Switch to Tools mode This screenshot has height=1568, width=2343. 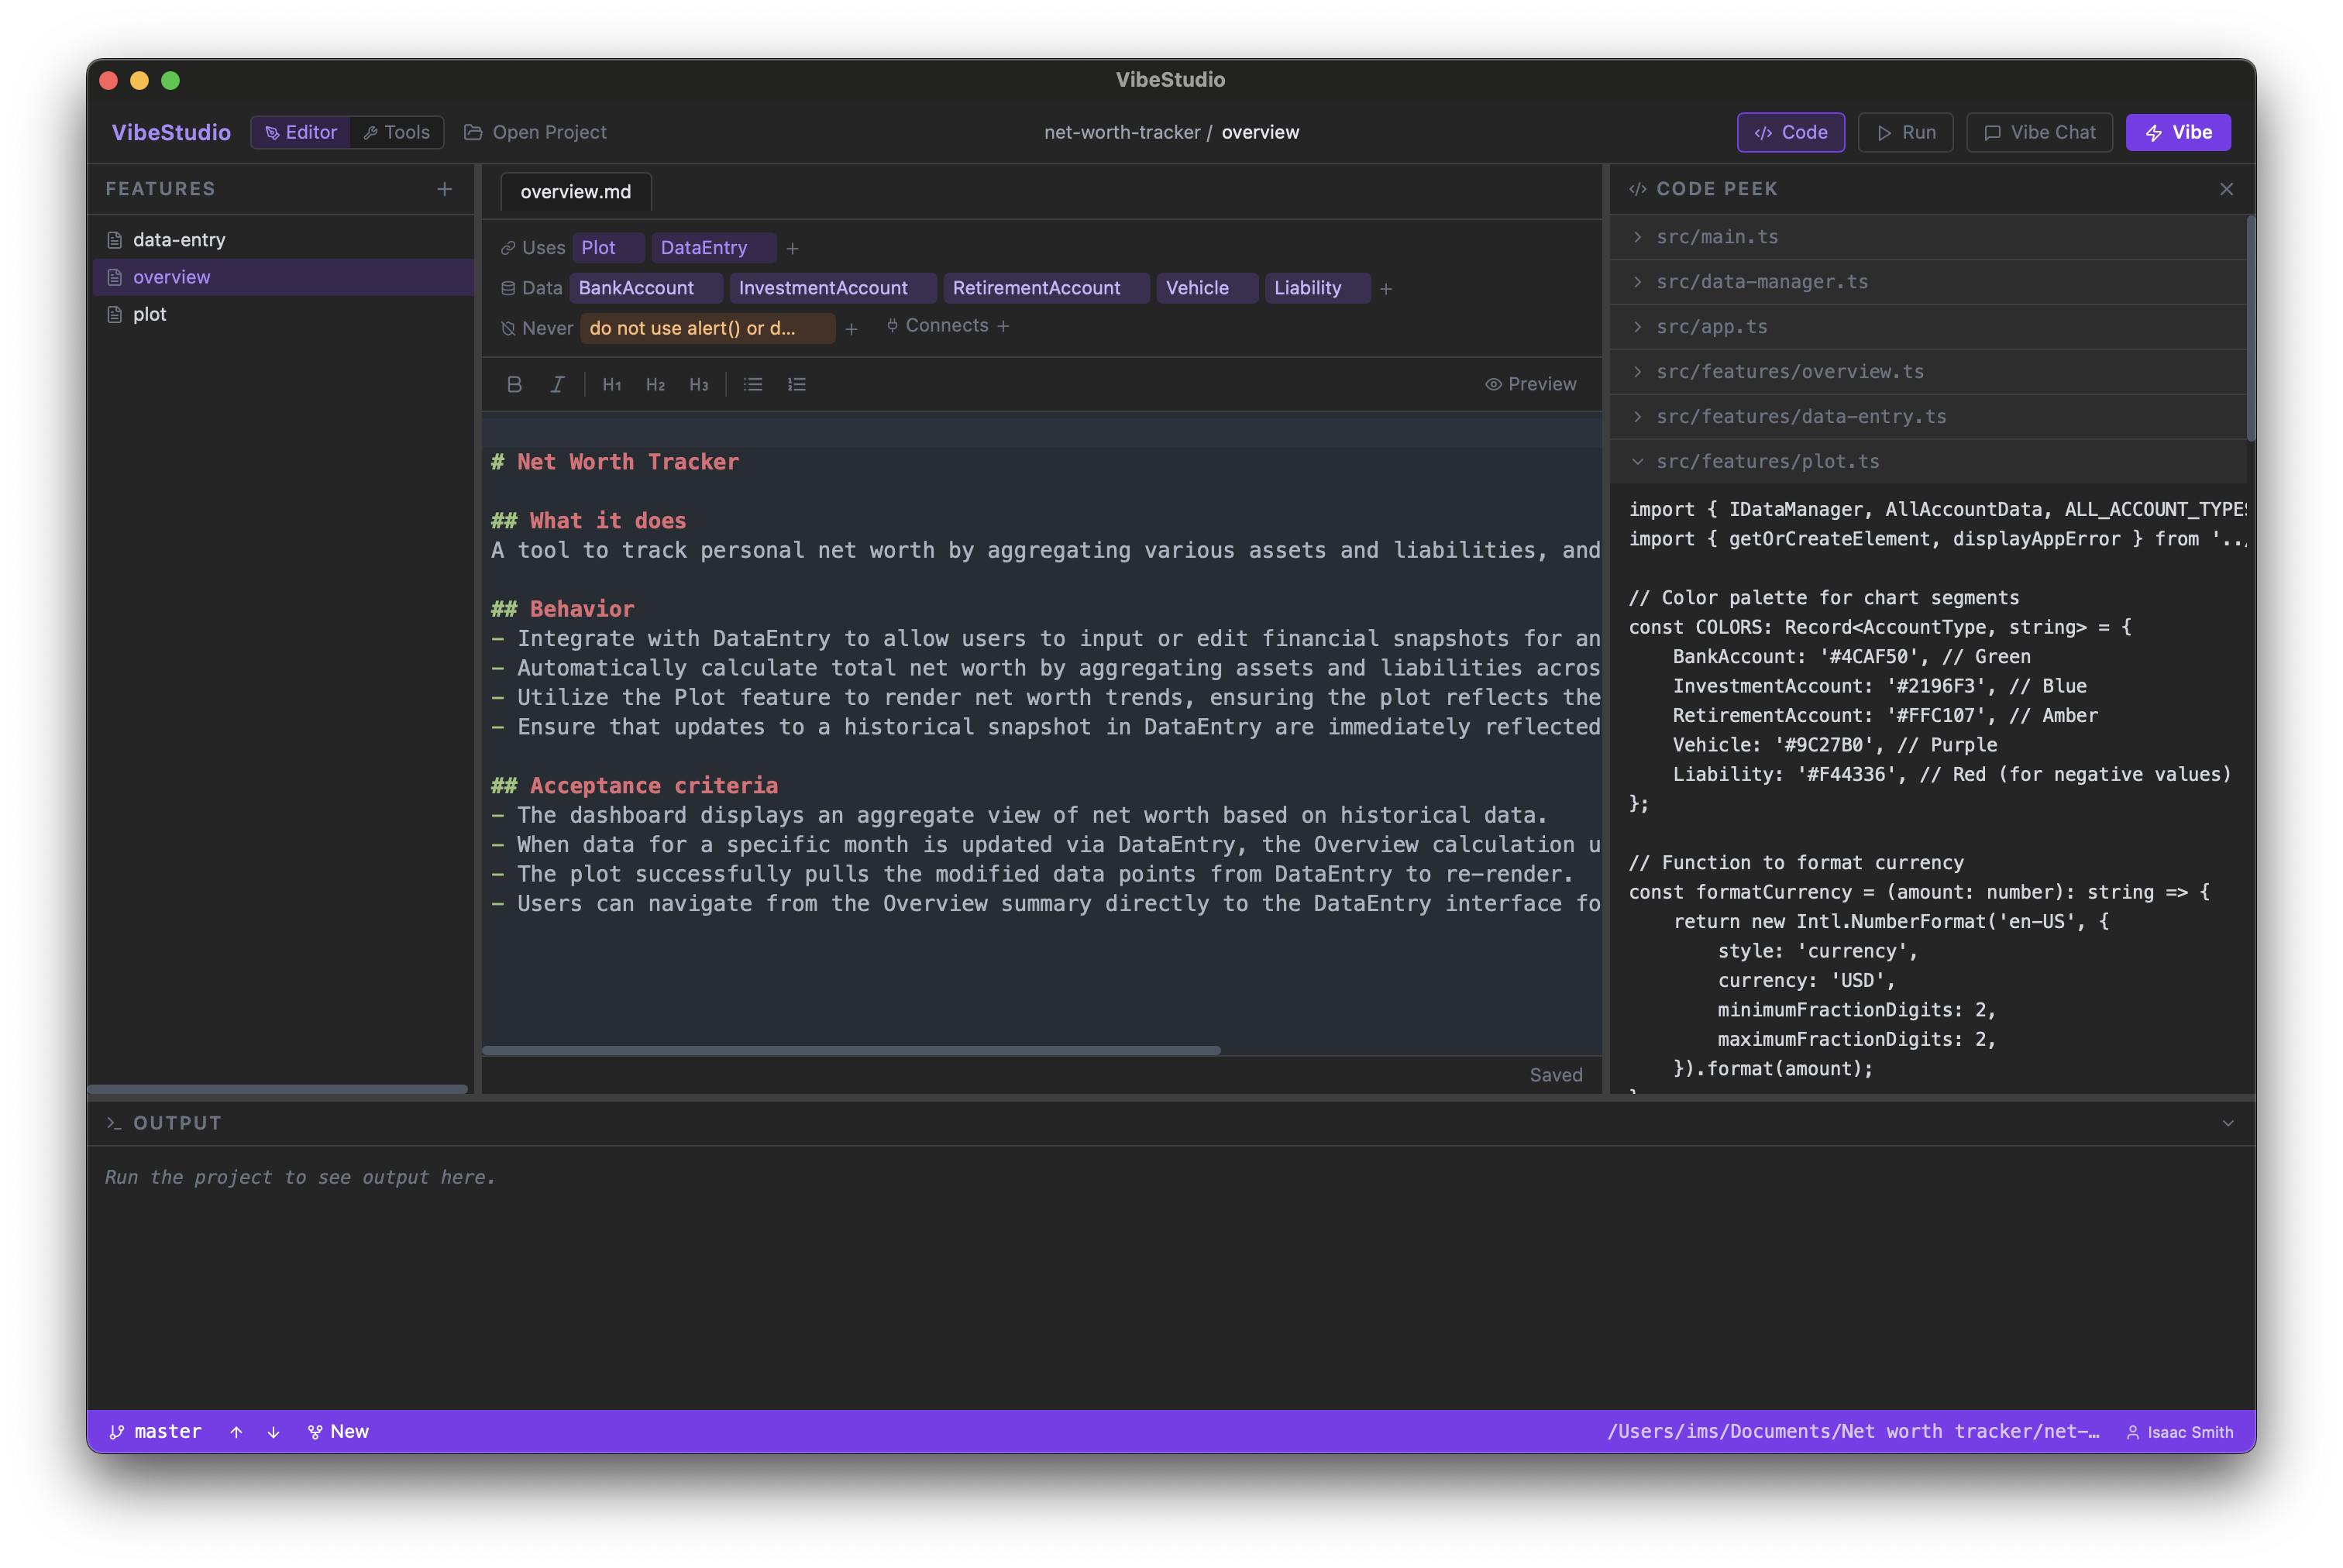coord(397,132)
